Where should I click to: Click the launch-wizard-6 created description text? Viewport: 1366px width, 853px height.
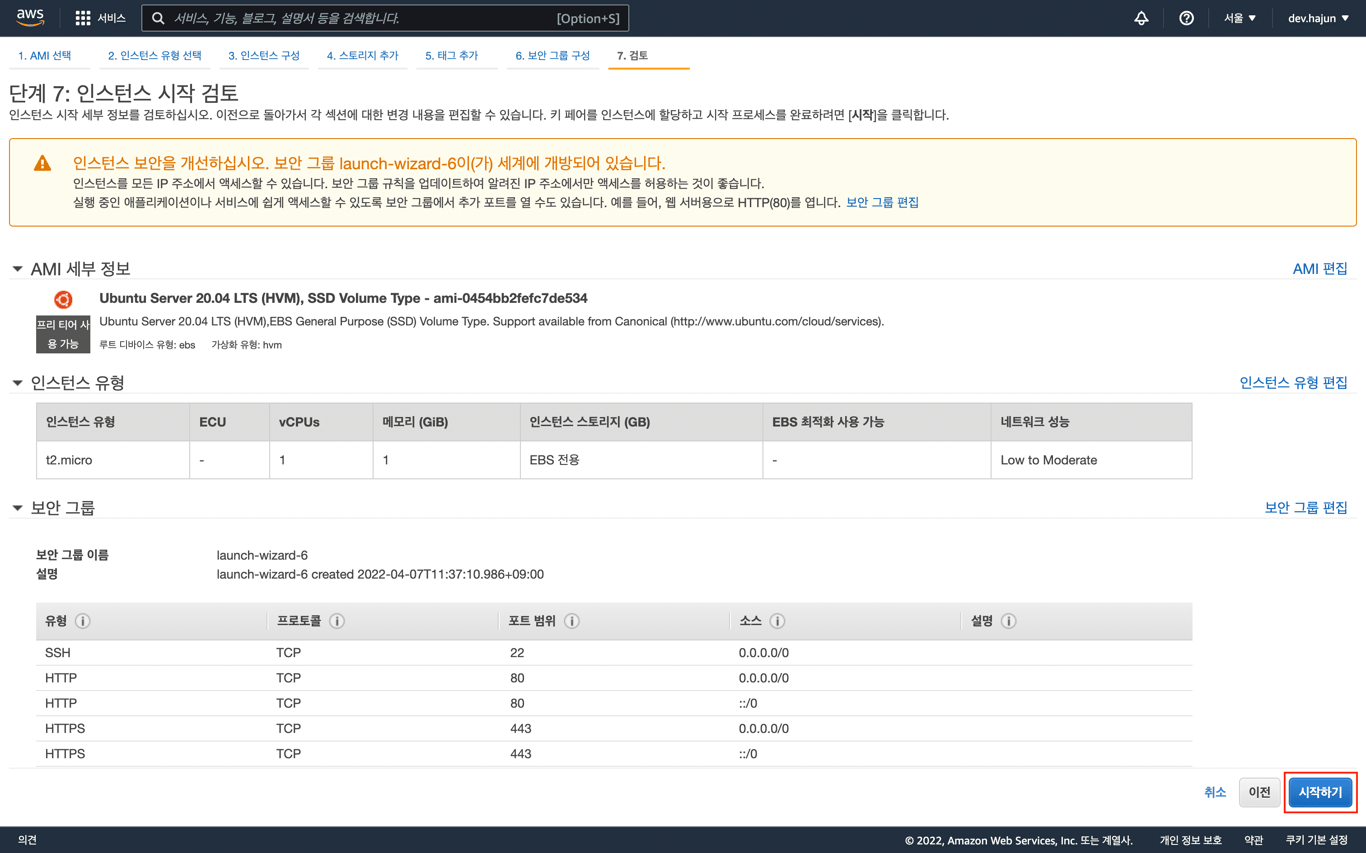(x=380, y=575)
